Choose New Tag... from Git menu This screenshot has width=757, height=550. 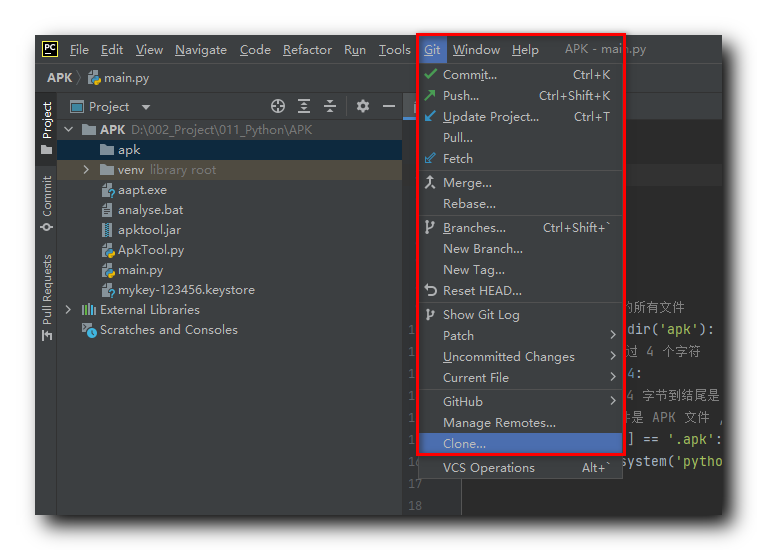(x=520, y=269)
